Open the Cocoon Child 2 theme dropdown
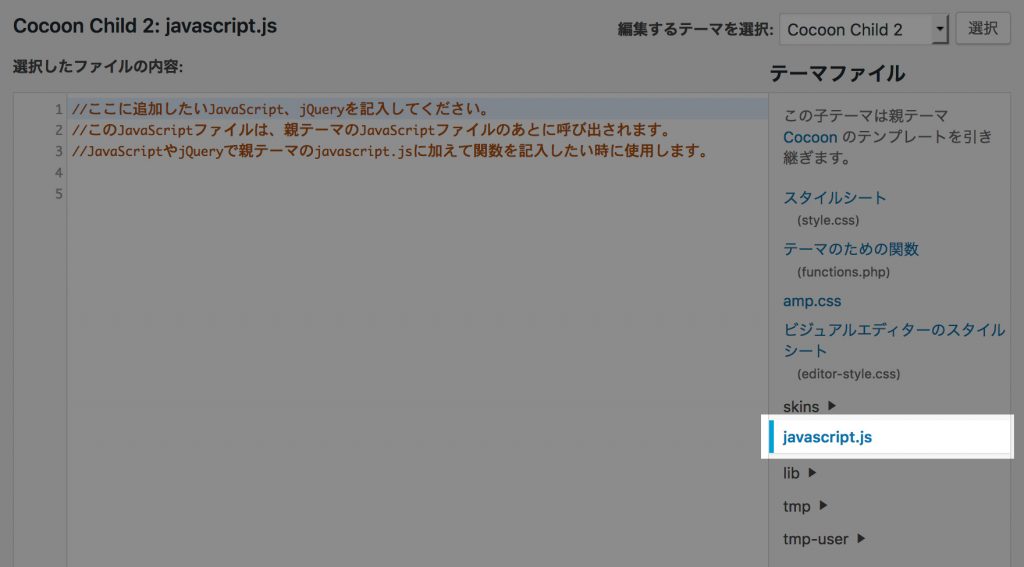Viewport: 1024px width, 567px height. 864,29
